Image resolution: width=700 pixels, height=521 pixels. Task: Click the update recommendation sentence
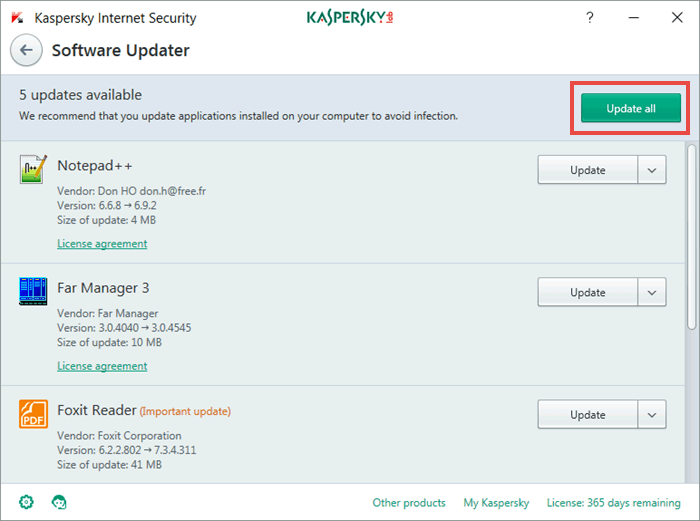tap(238, 116)
